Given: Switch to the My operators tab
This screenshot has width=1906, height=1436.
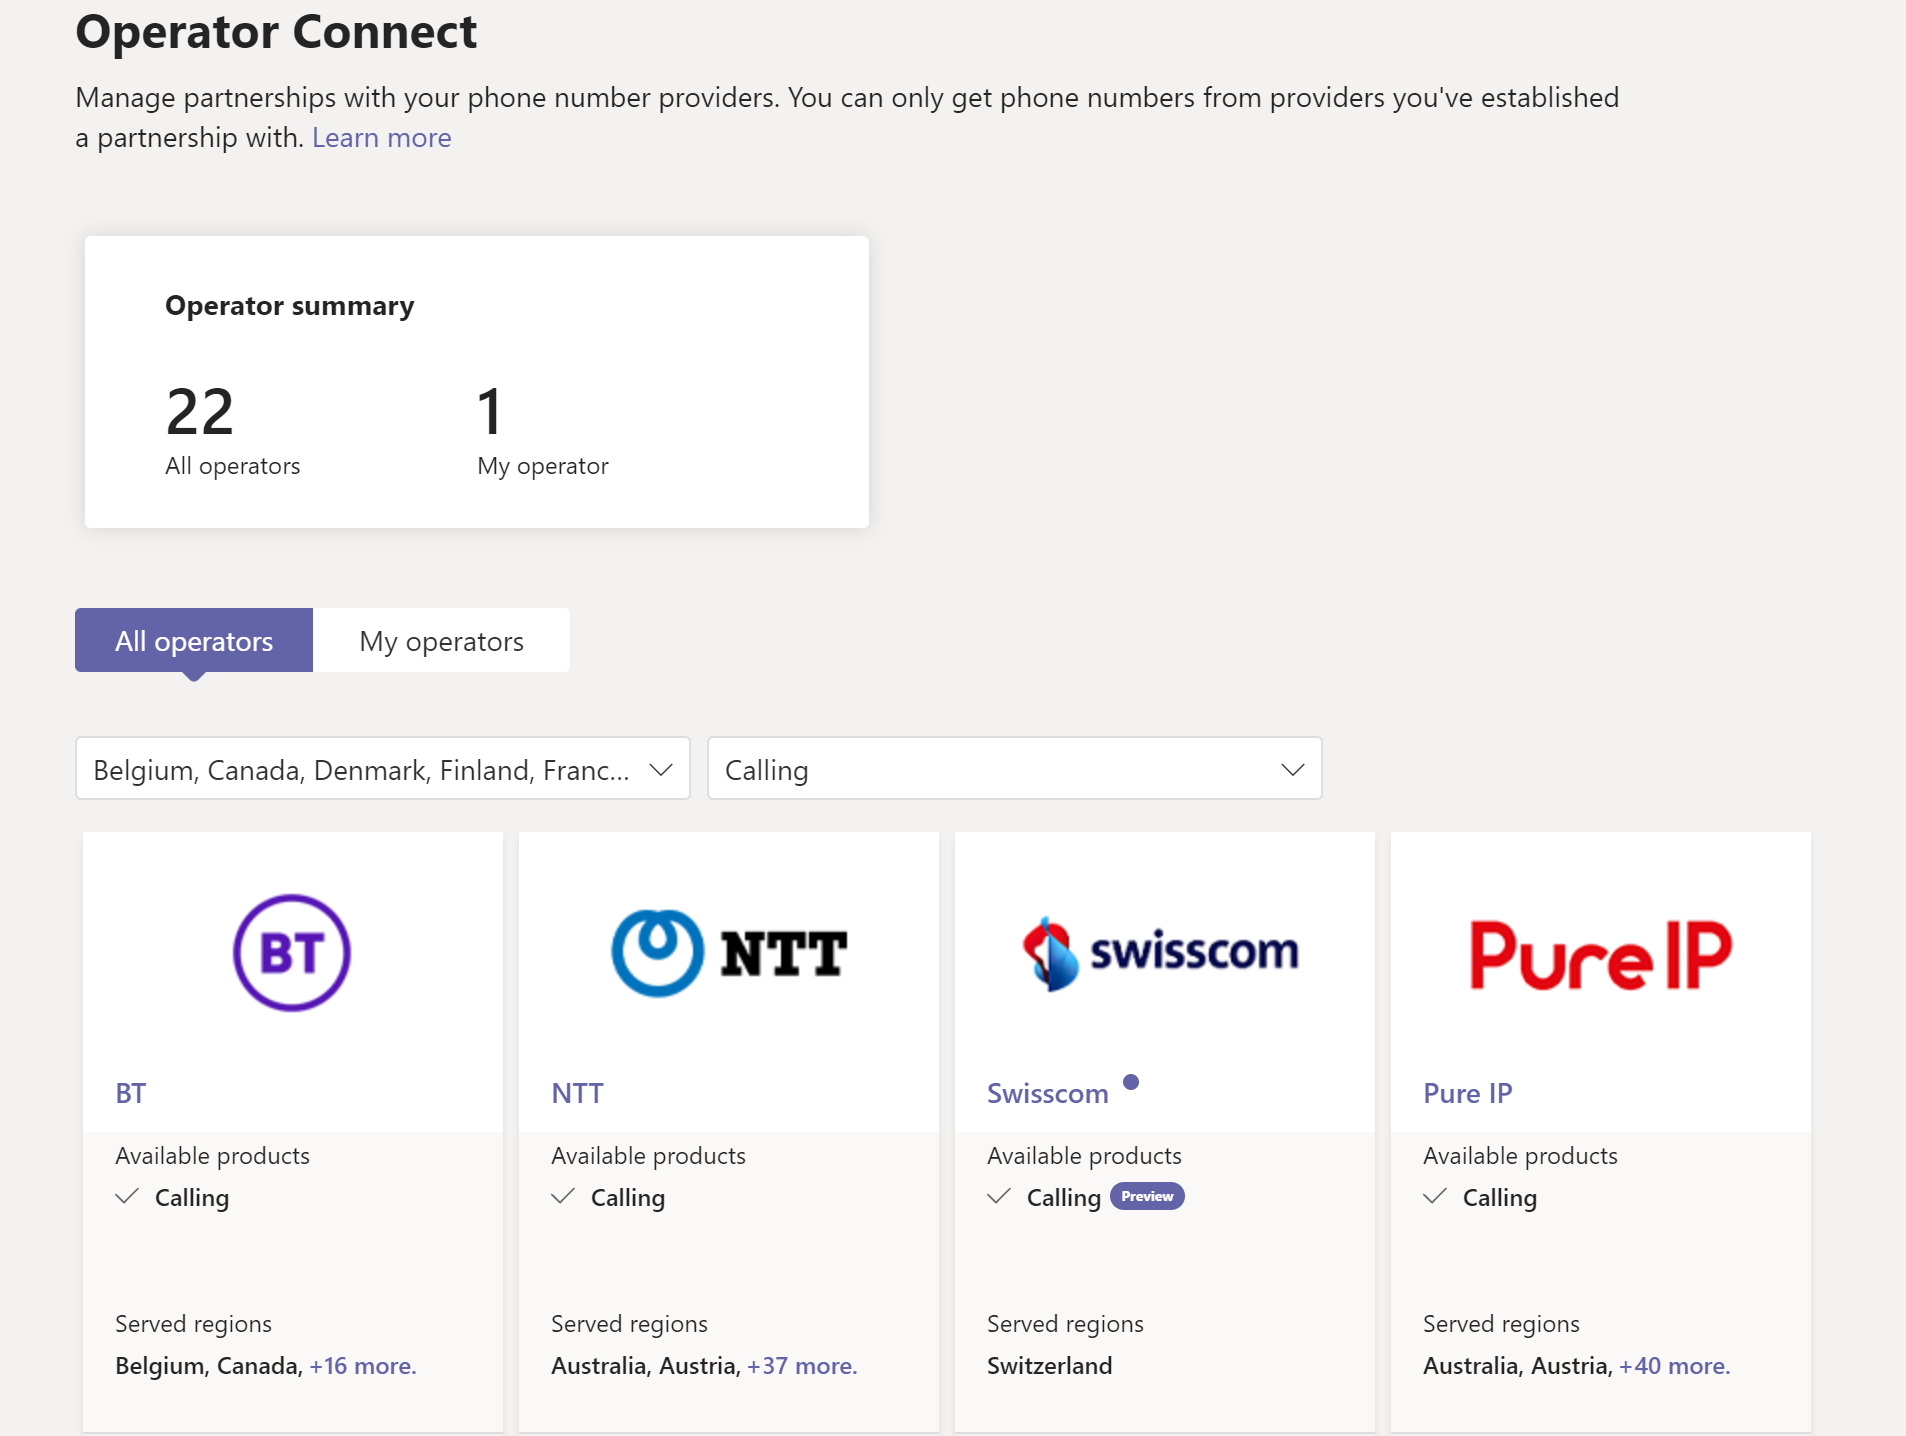Looking at the screenshot, I should [x=441, y=641].
